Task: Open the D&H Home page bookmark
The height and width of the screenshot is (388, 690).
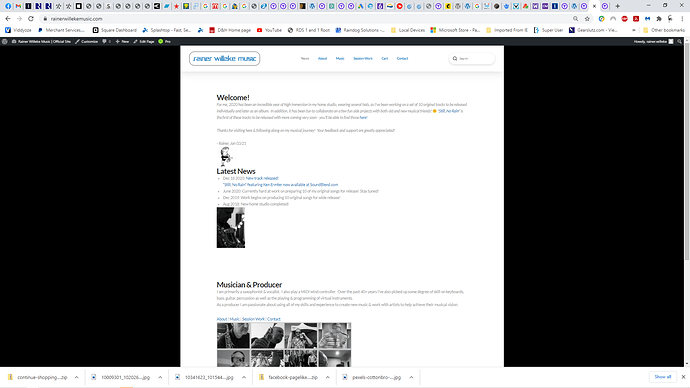Action: coord(230,30)
